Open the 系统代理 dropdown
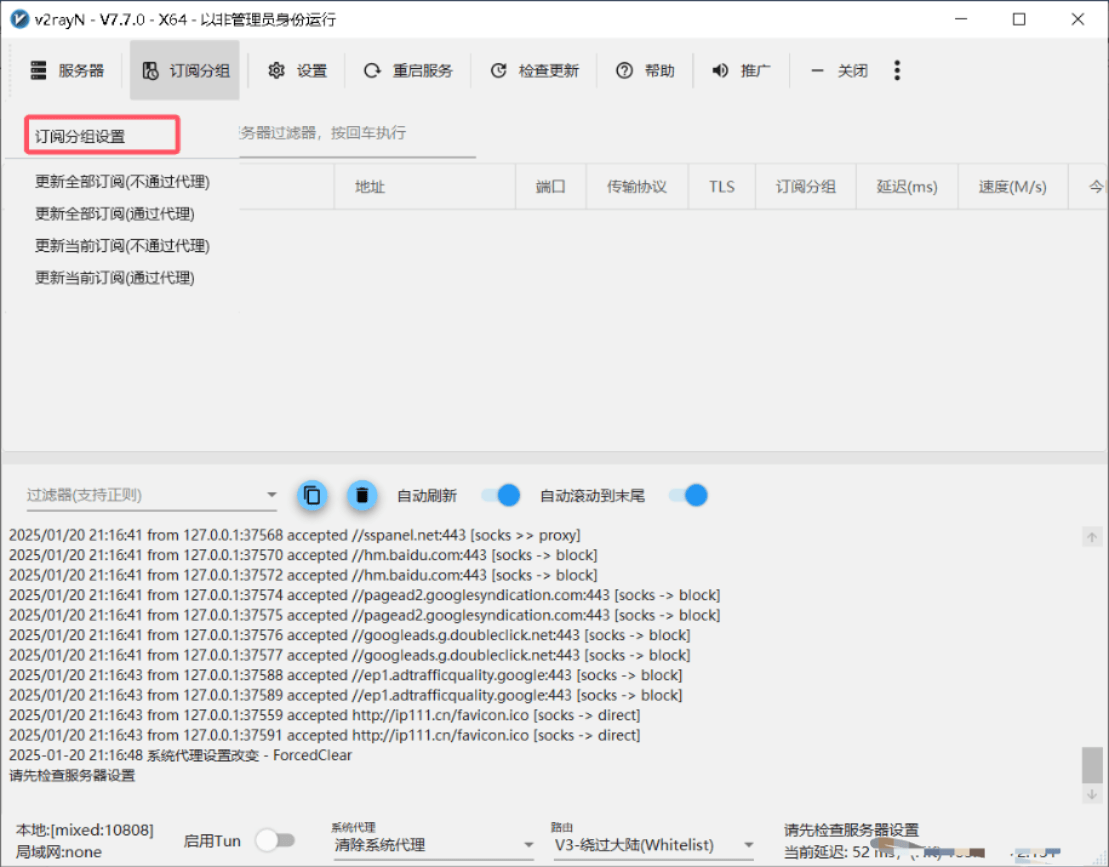The image size is (1109, 867). pos(528,844)
